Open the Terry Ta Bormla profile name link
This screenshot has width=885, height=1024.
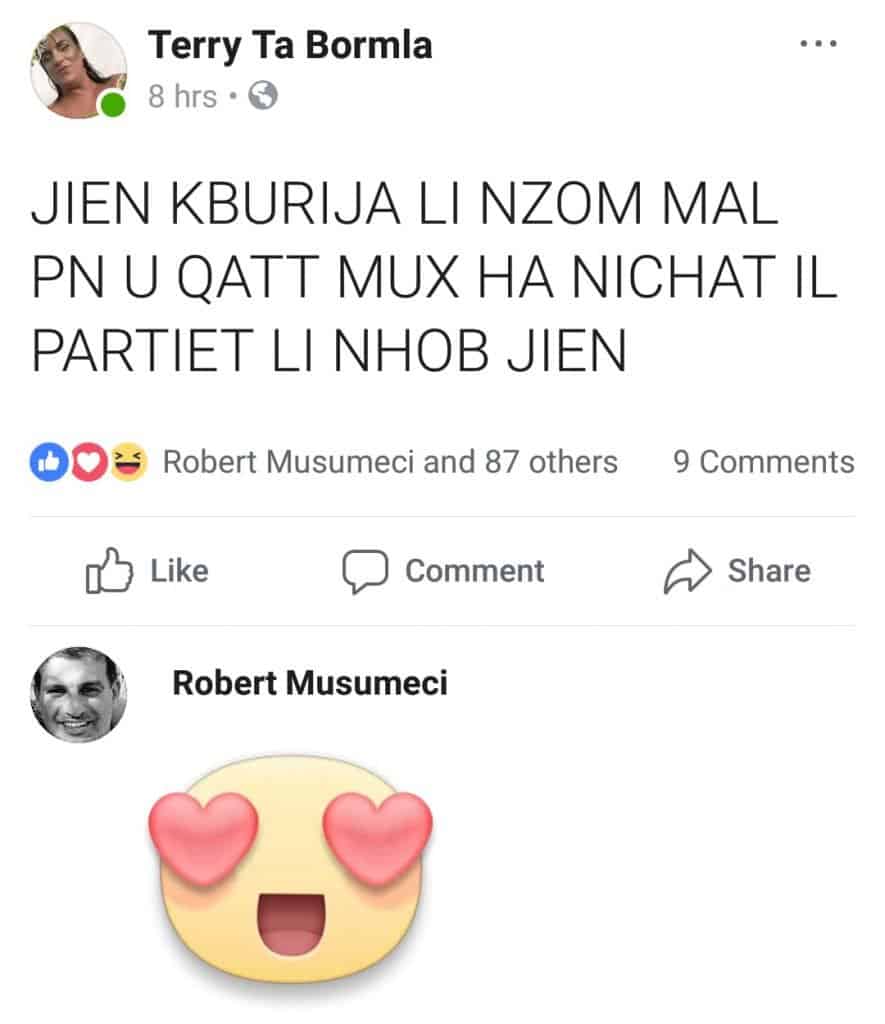pos(290,46)
